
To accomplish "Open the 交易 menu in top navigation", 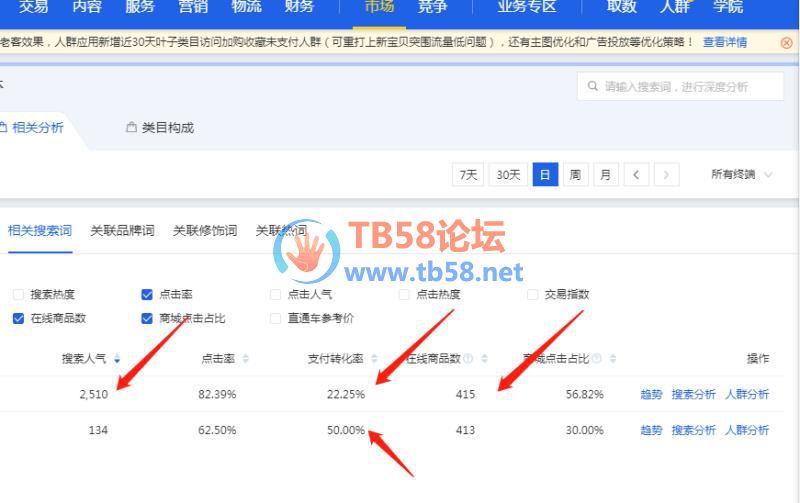I will pyautogui.click(x=34, y=7).
